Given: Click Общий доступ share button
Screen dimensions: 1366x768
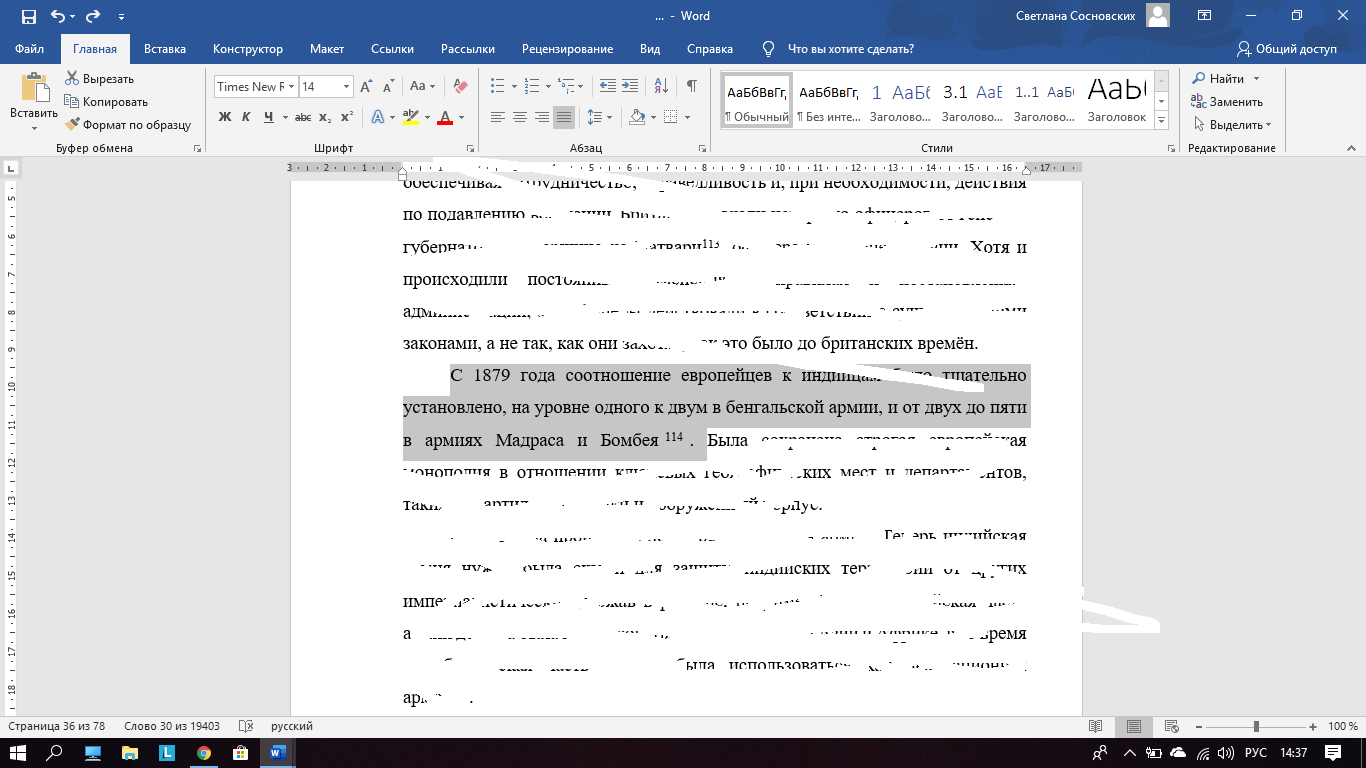Looking at the screenshot, I should 1286,49.
